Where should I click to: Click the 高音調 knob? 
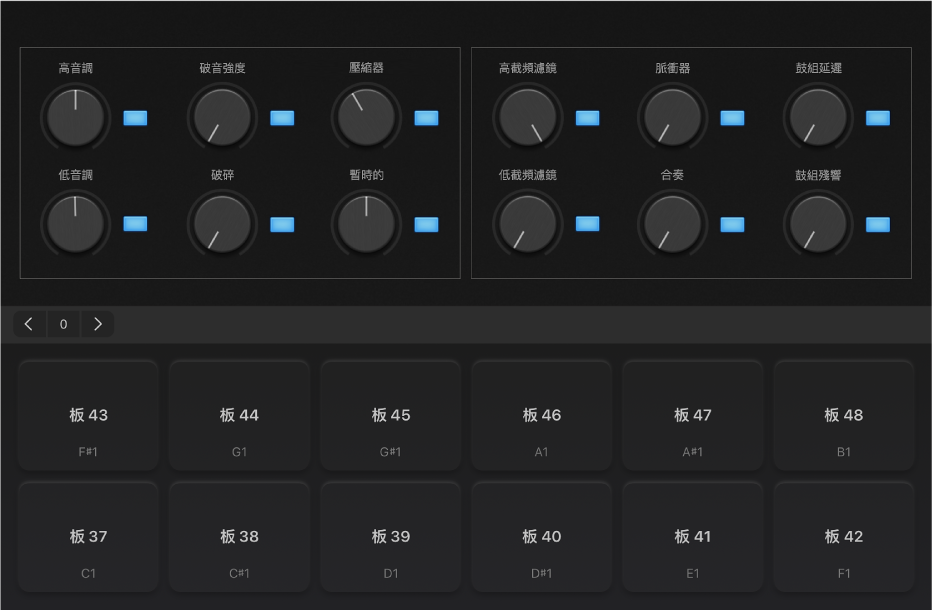[76, 117]
